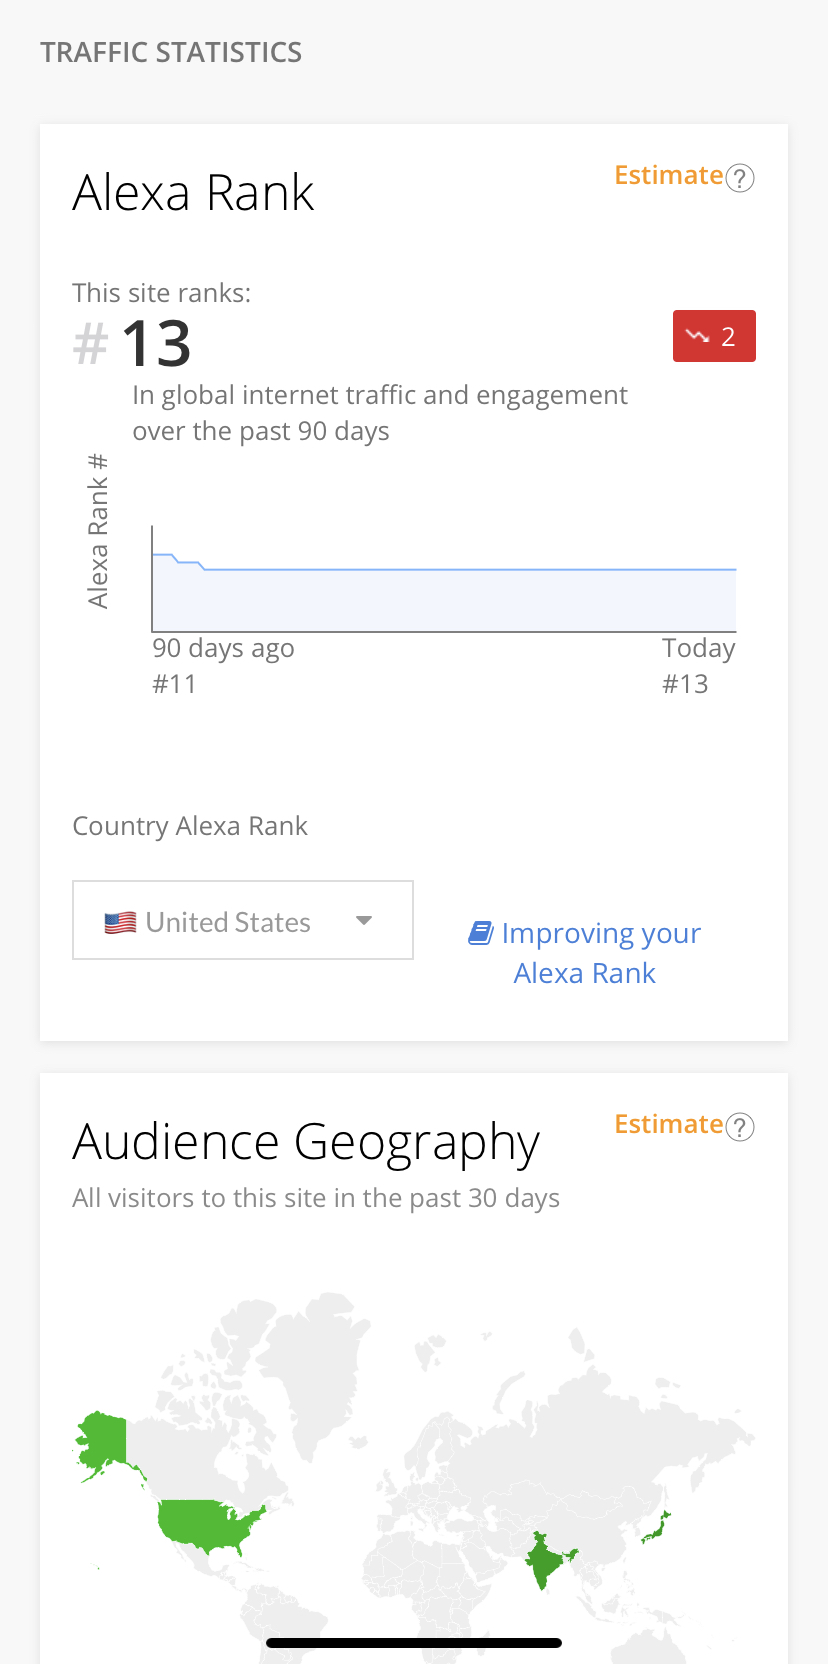Viewport: 828px width, 1664px height.
Task: Click the US flag icon in country selector
Action: click(x=120, y=922)
